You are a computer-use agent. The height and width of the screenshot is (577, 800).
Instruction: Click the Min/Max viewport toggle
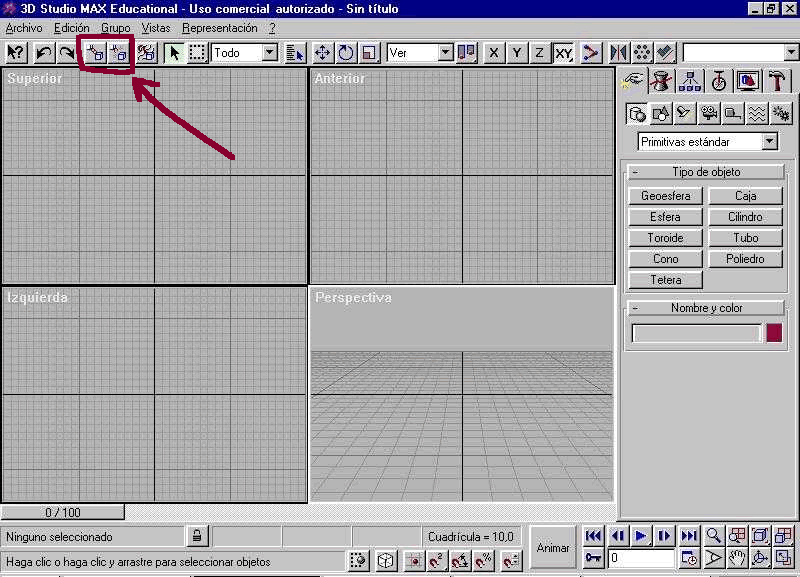point(784,559)
